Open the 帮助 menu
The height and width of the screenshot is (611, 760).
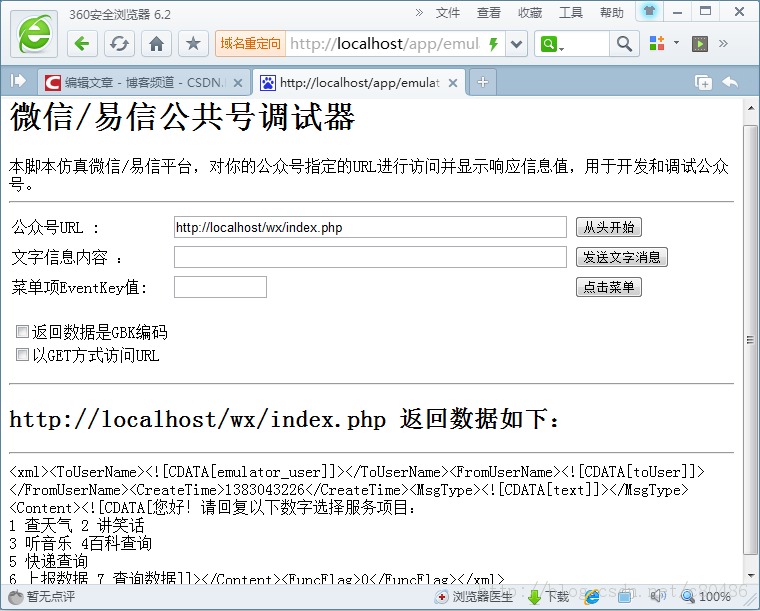(x=612, y=13)
